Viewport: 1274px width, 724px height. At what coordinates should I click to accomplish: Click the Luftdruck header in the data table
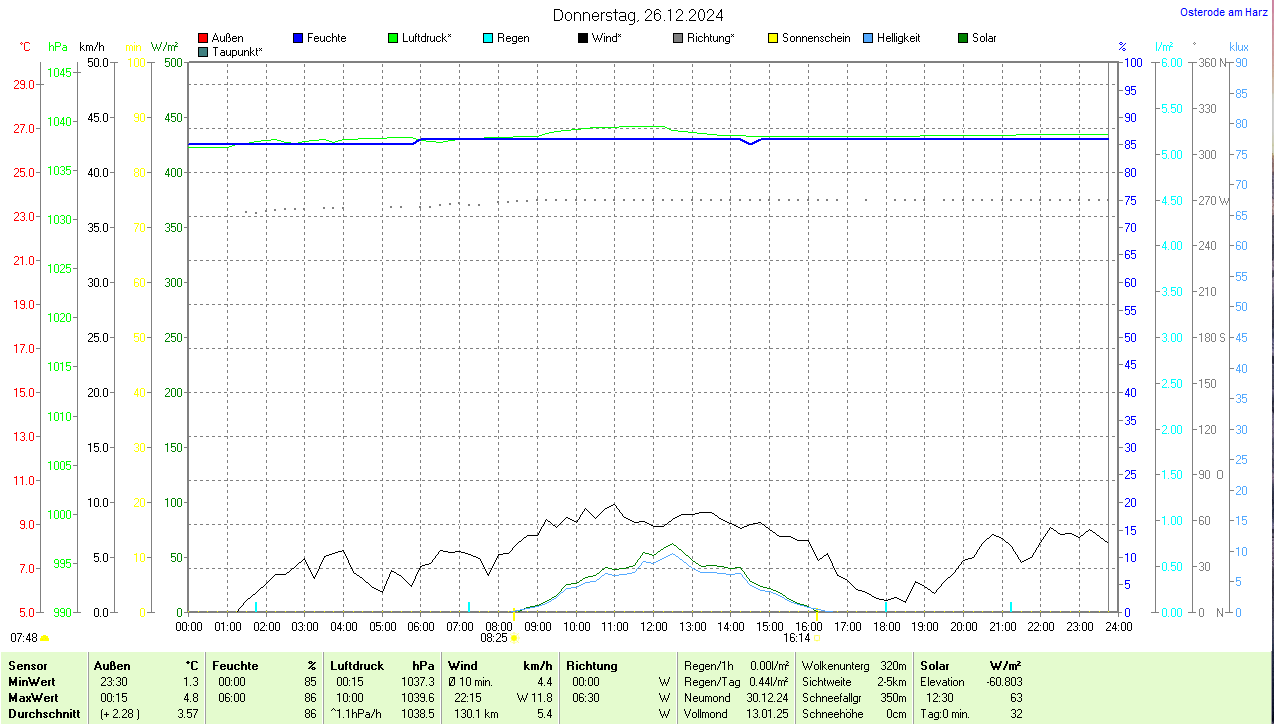click(x=357, y=666)
